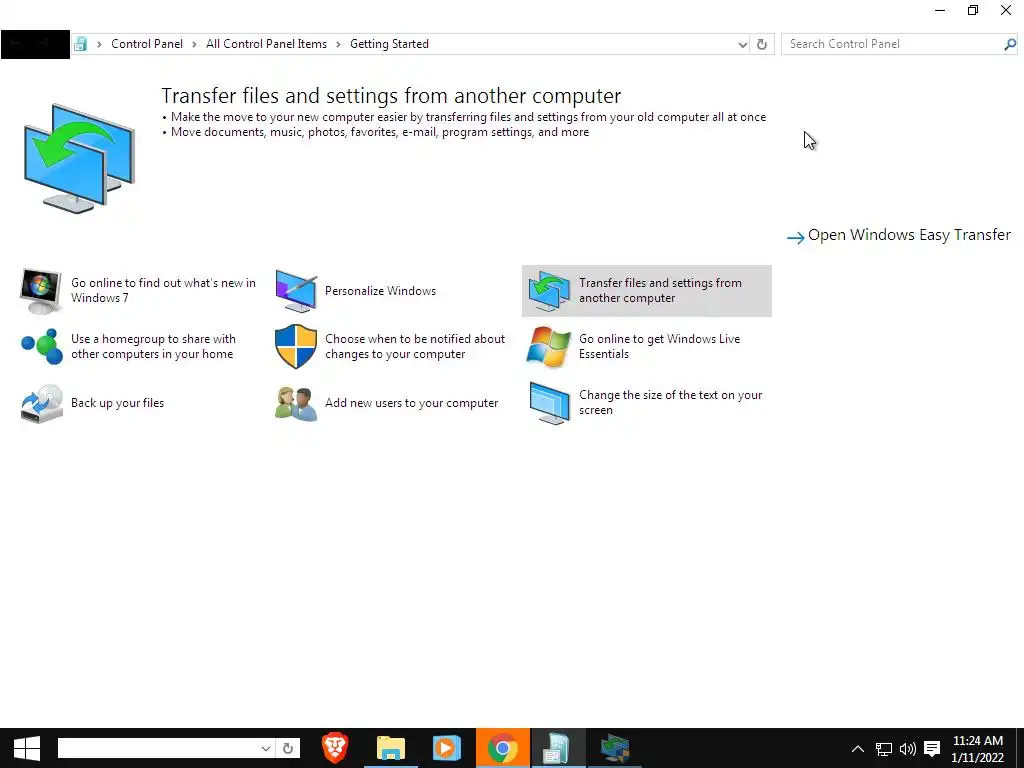Click 'Choose when to be notified' label
Screen dimensions: 1024x768
pos(415,346)
